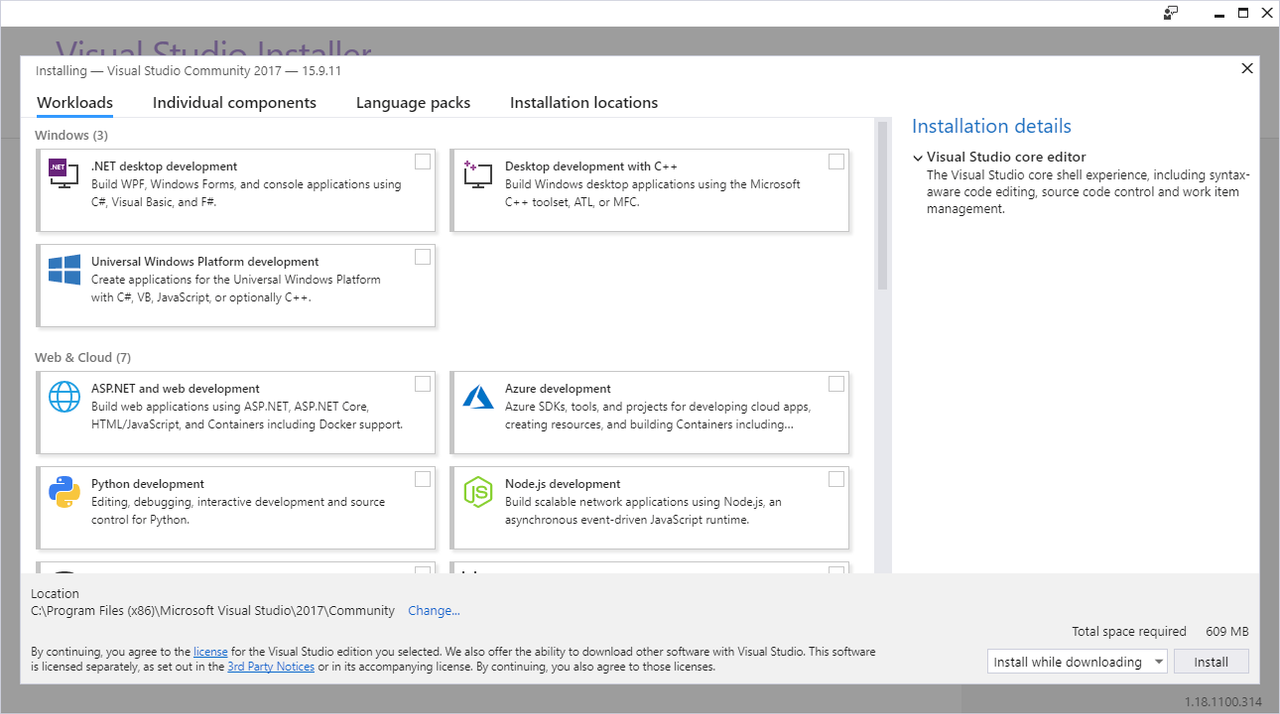1280x714 pixels.
Task: Click the Change... location link
Action: 434,611
